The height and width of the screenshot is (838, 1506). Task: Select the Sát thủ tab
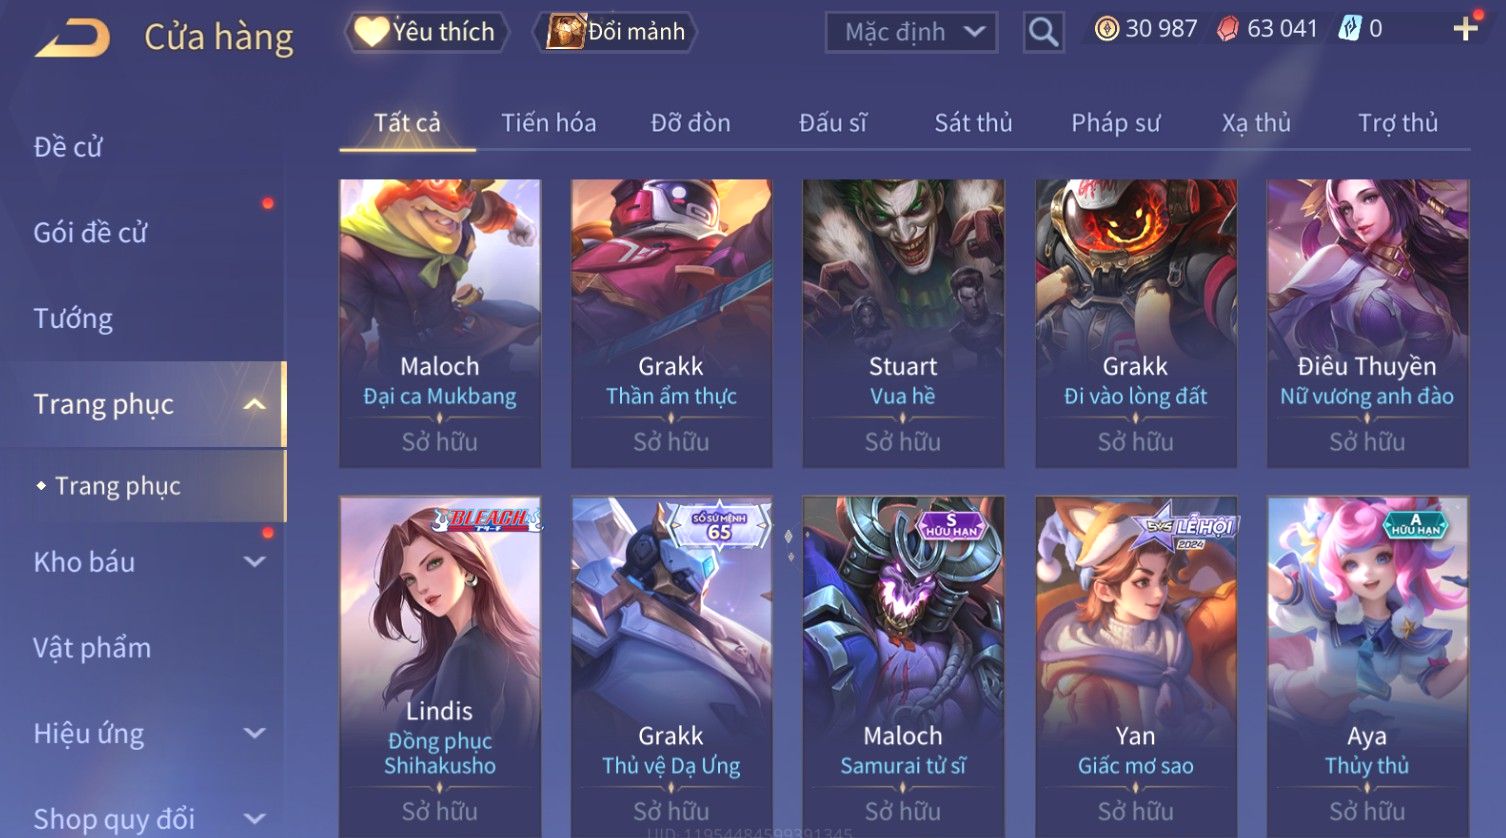(x=973, y=123)
